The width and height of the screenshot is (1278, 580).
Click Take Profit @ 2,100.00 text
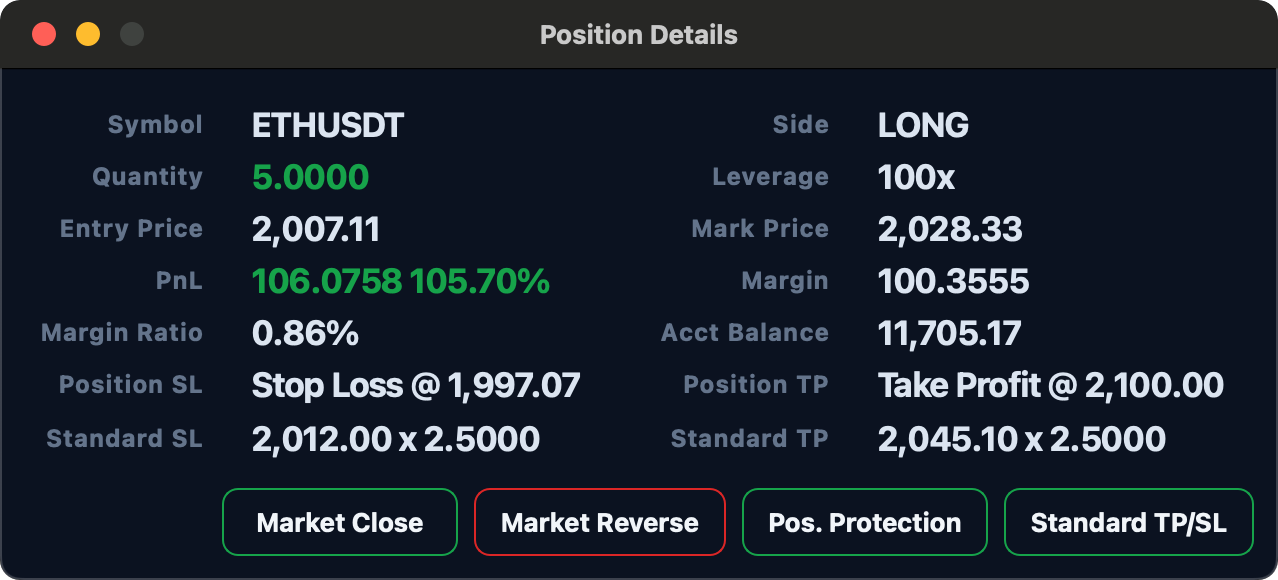1051,385
